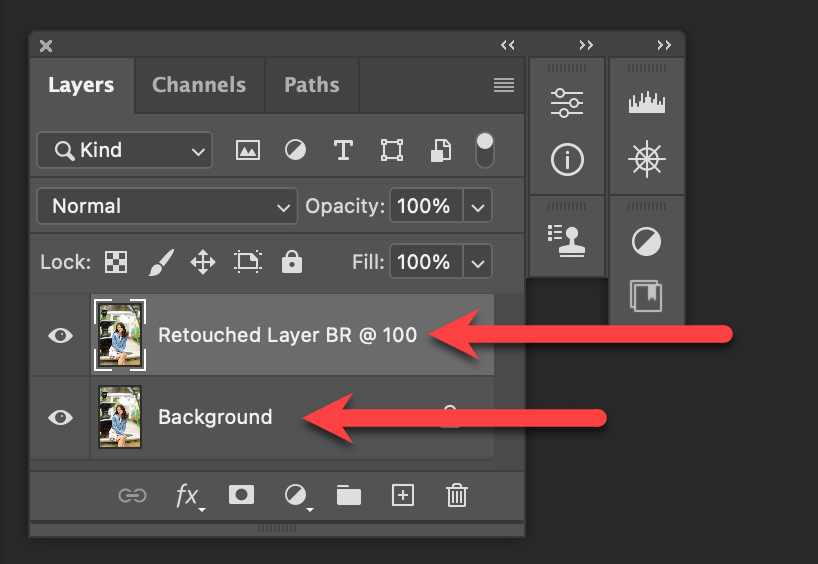Hide the Background layer
The image size is (818, 564).
pyautogui.click(x=61, y=417)
